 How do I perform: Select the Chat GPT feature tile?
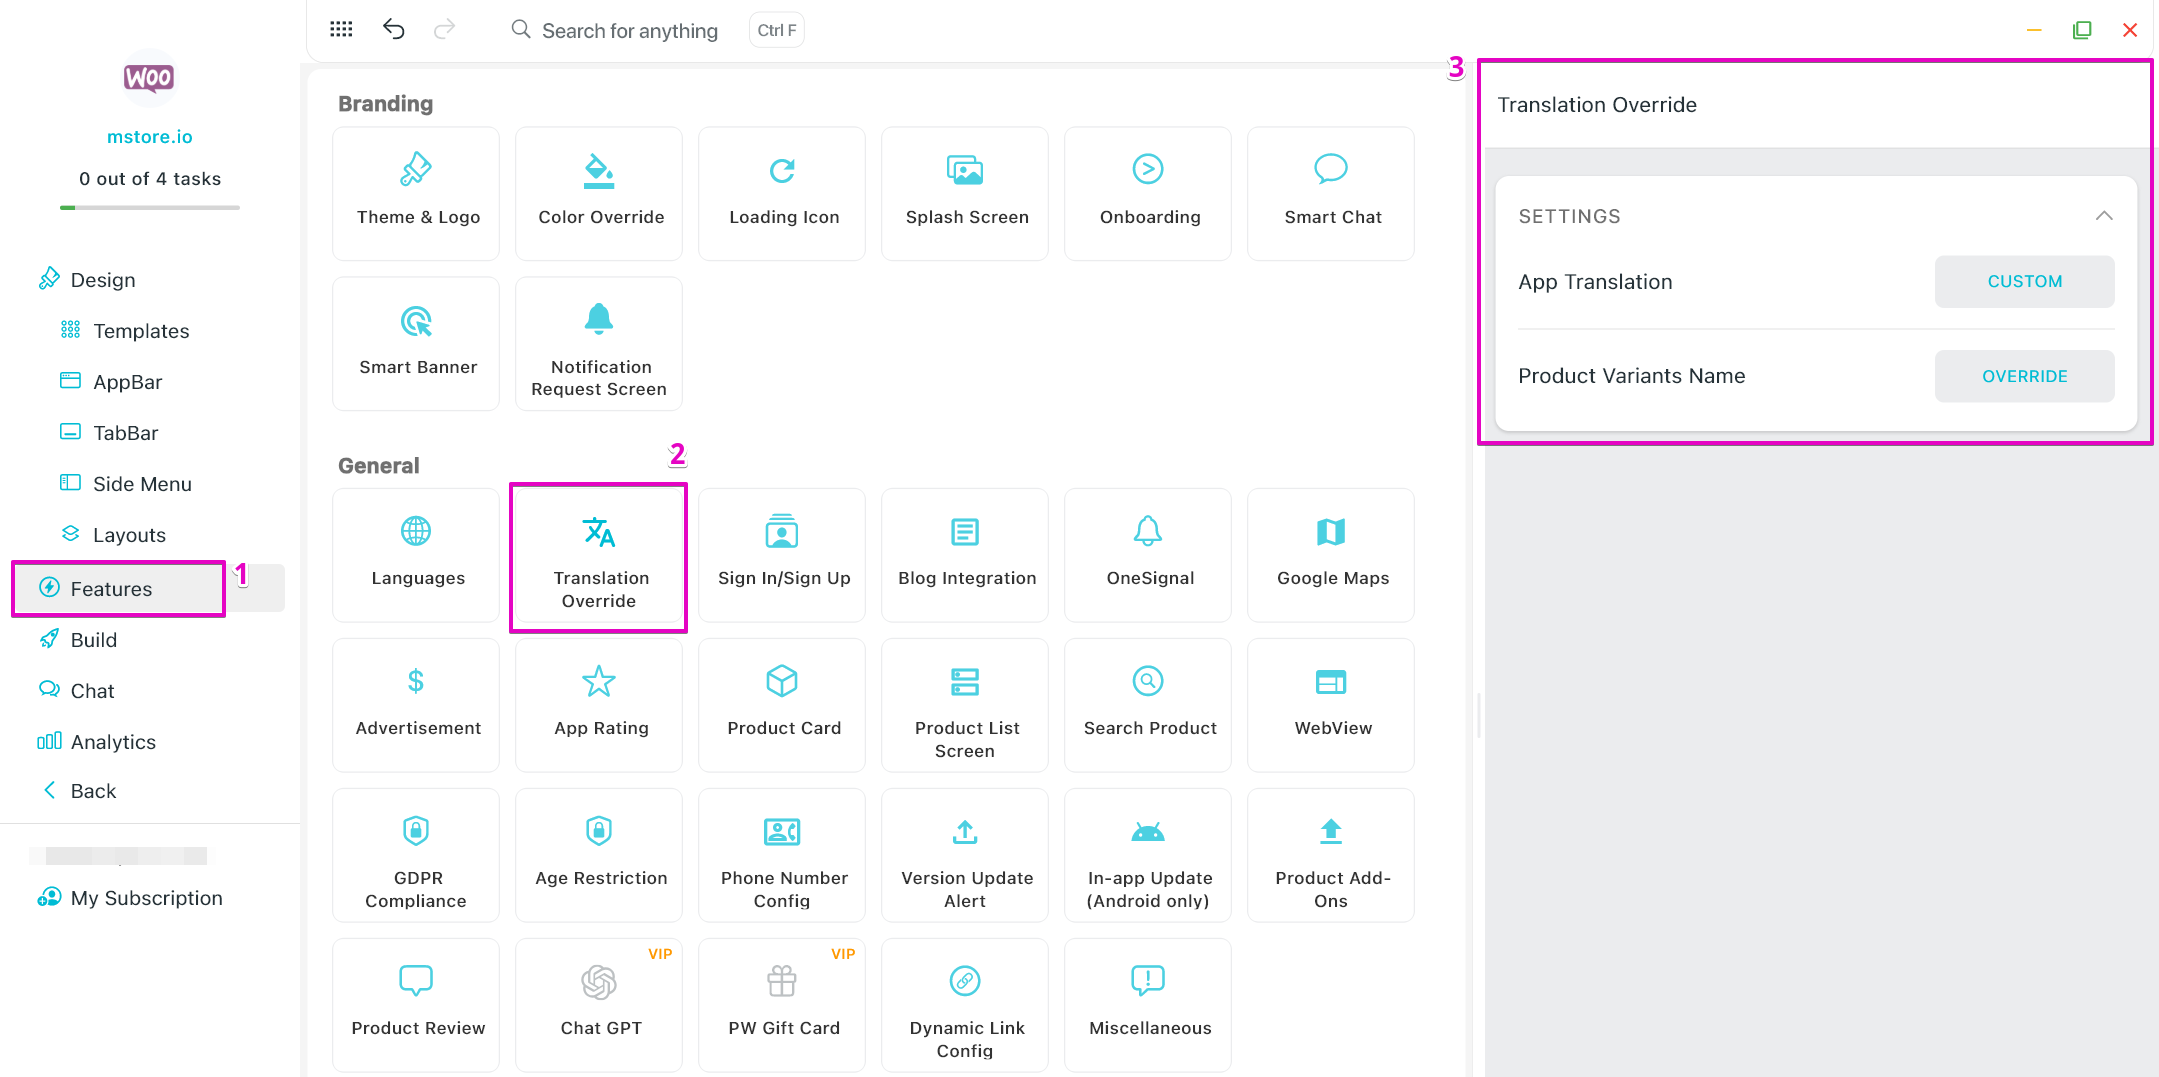[x=599, y=1004]
